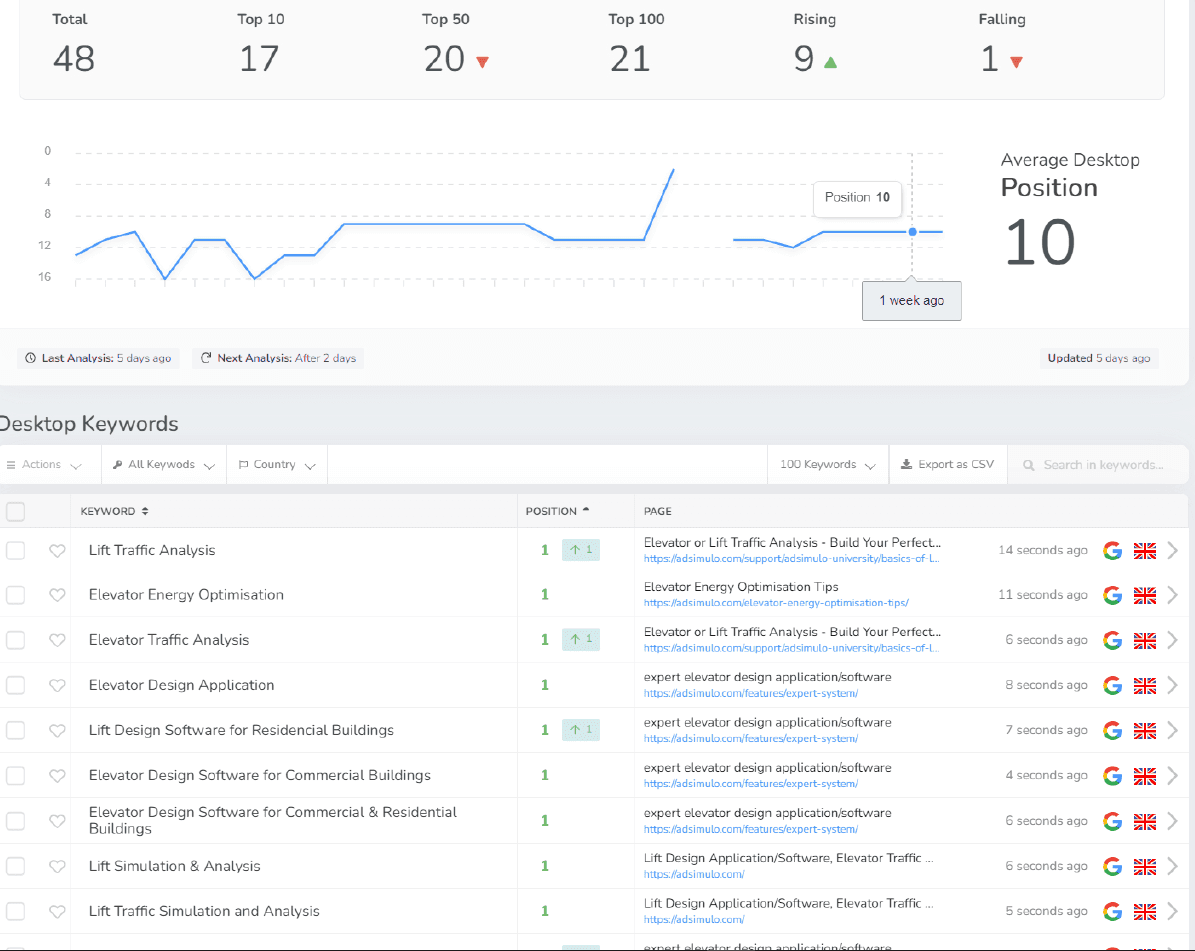
Task: Open the Actions dropdown
Action: click(x=44, y=465)
